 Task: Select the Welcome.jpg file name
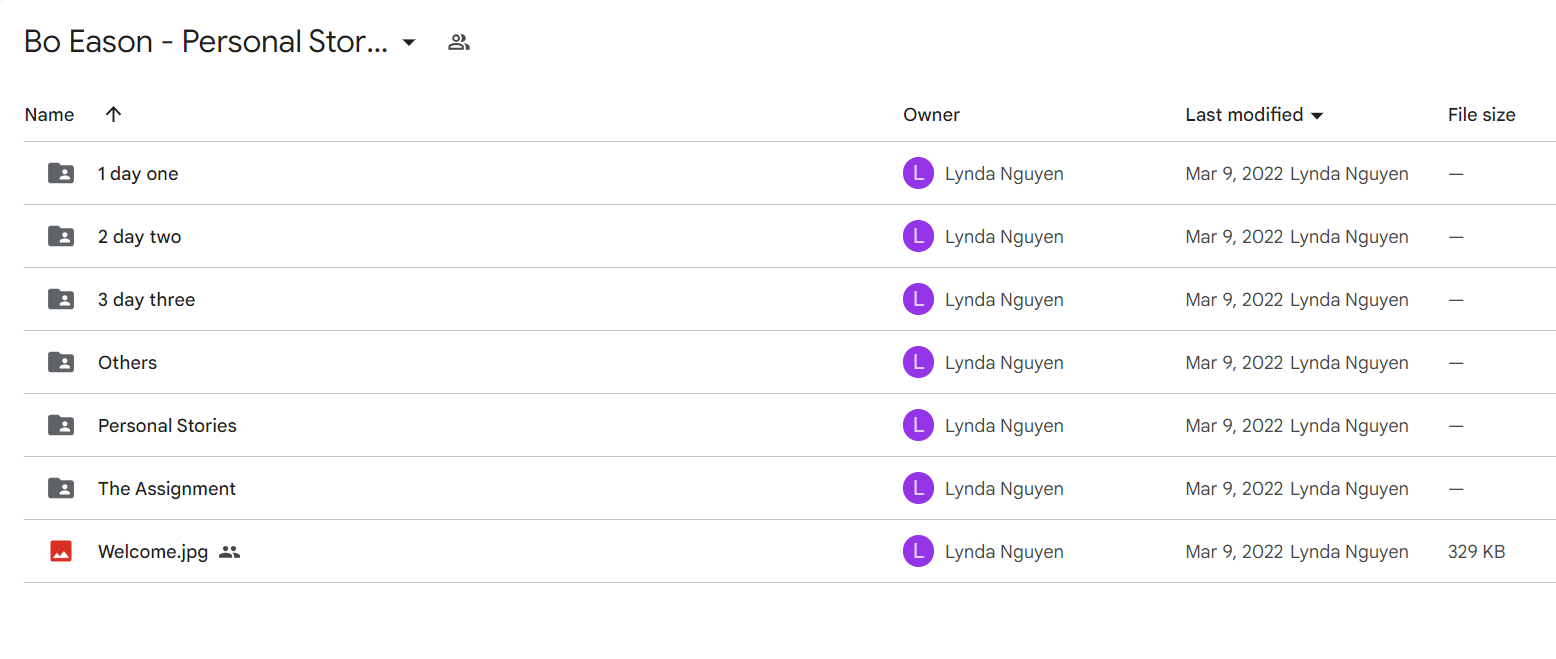(153, 551)
